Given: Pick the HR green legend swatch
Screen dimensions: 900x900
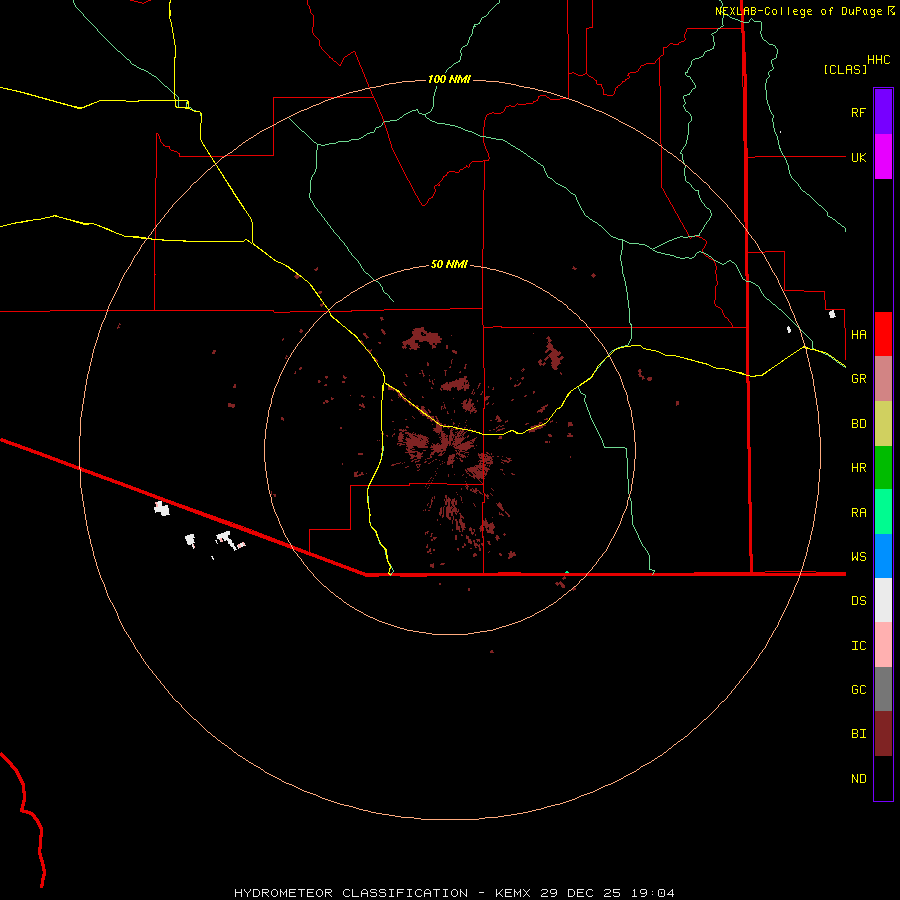Looking at the screenshot, I should coord(883,468).
